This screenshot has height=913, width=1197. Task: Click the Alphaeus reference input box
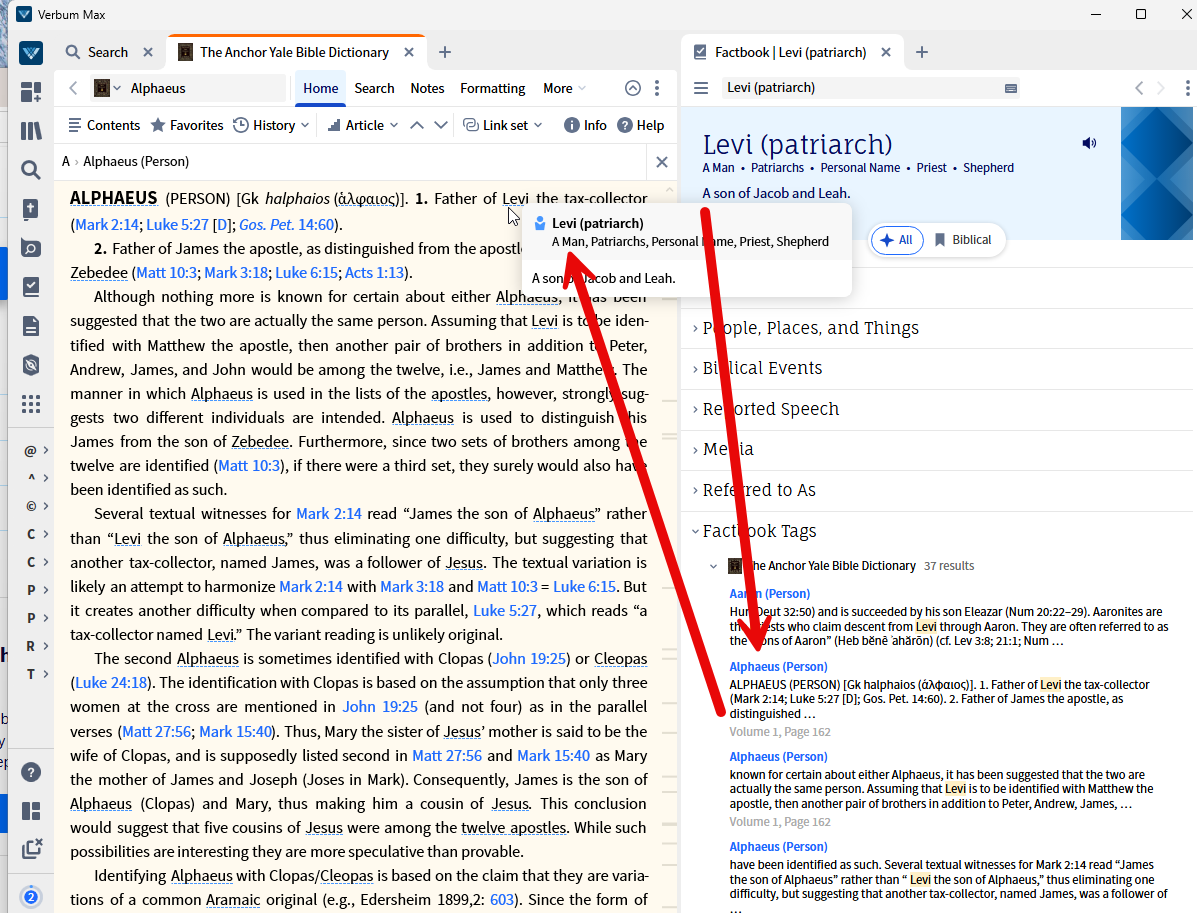pos(205,88)
